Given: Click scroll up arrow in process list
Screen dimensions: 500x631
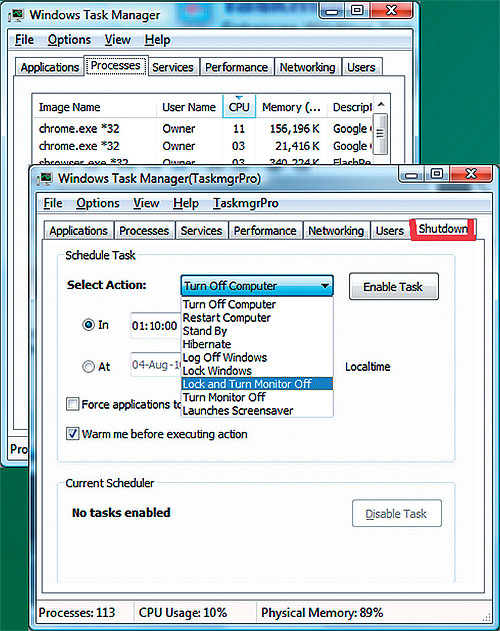Looking at the screenshot, I should (381, 105).
